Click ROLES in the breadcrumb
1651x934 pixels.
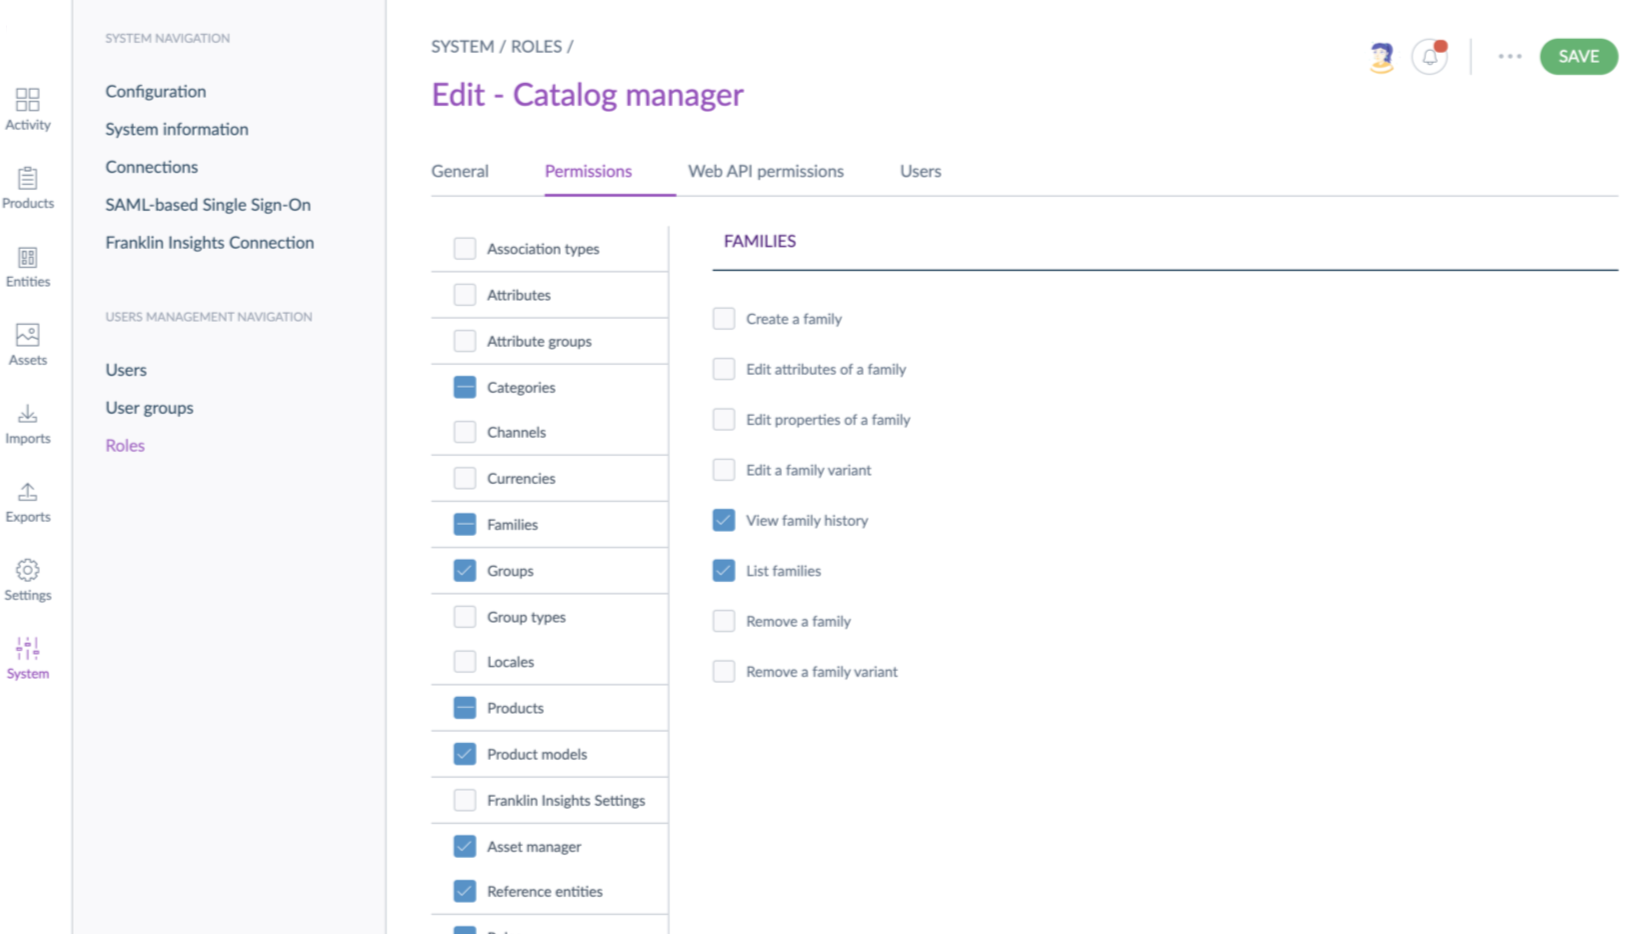(536, 47)
